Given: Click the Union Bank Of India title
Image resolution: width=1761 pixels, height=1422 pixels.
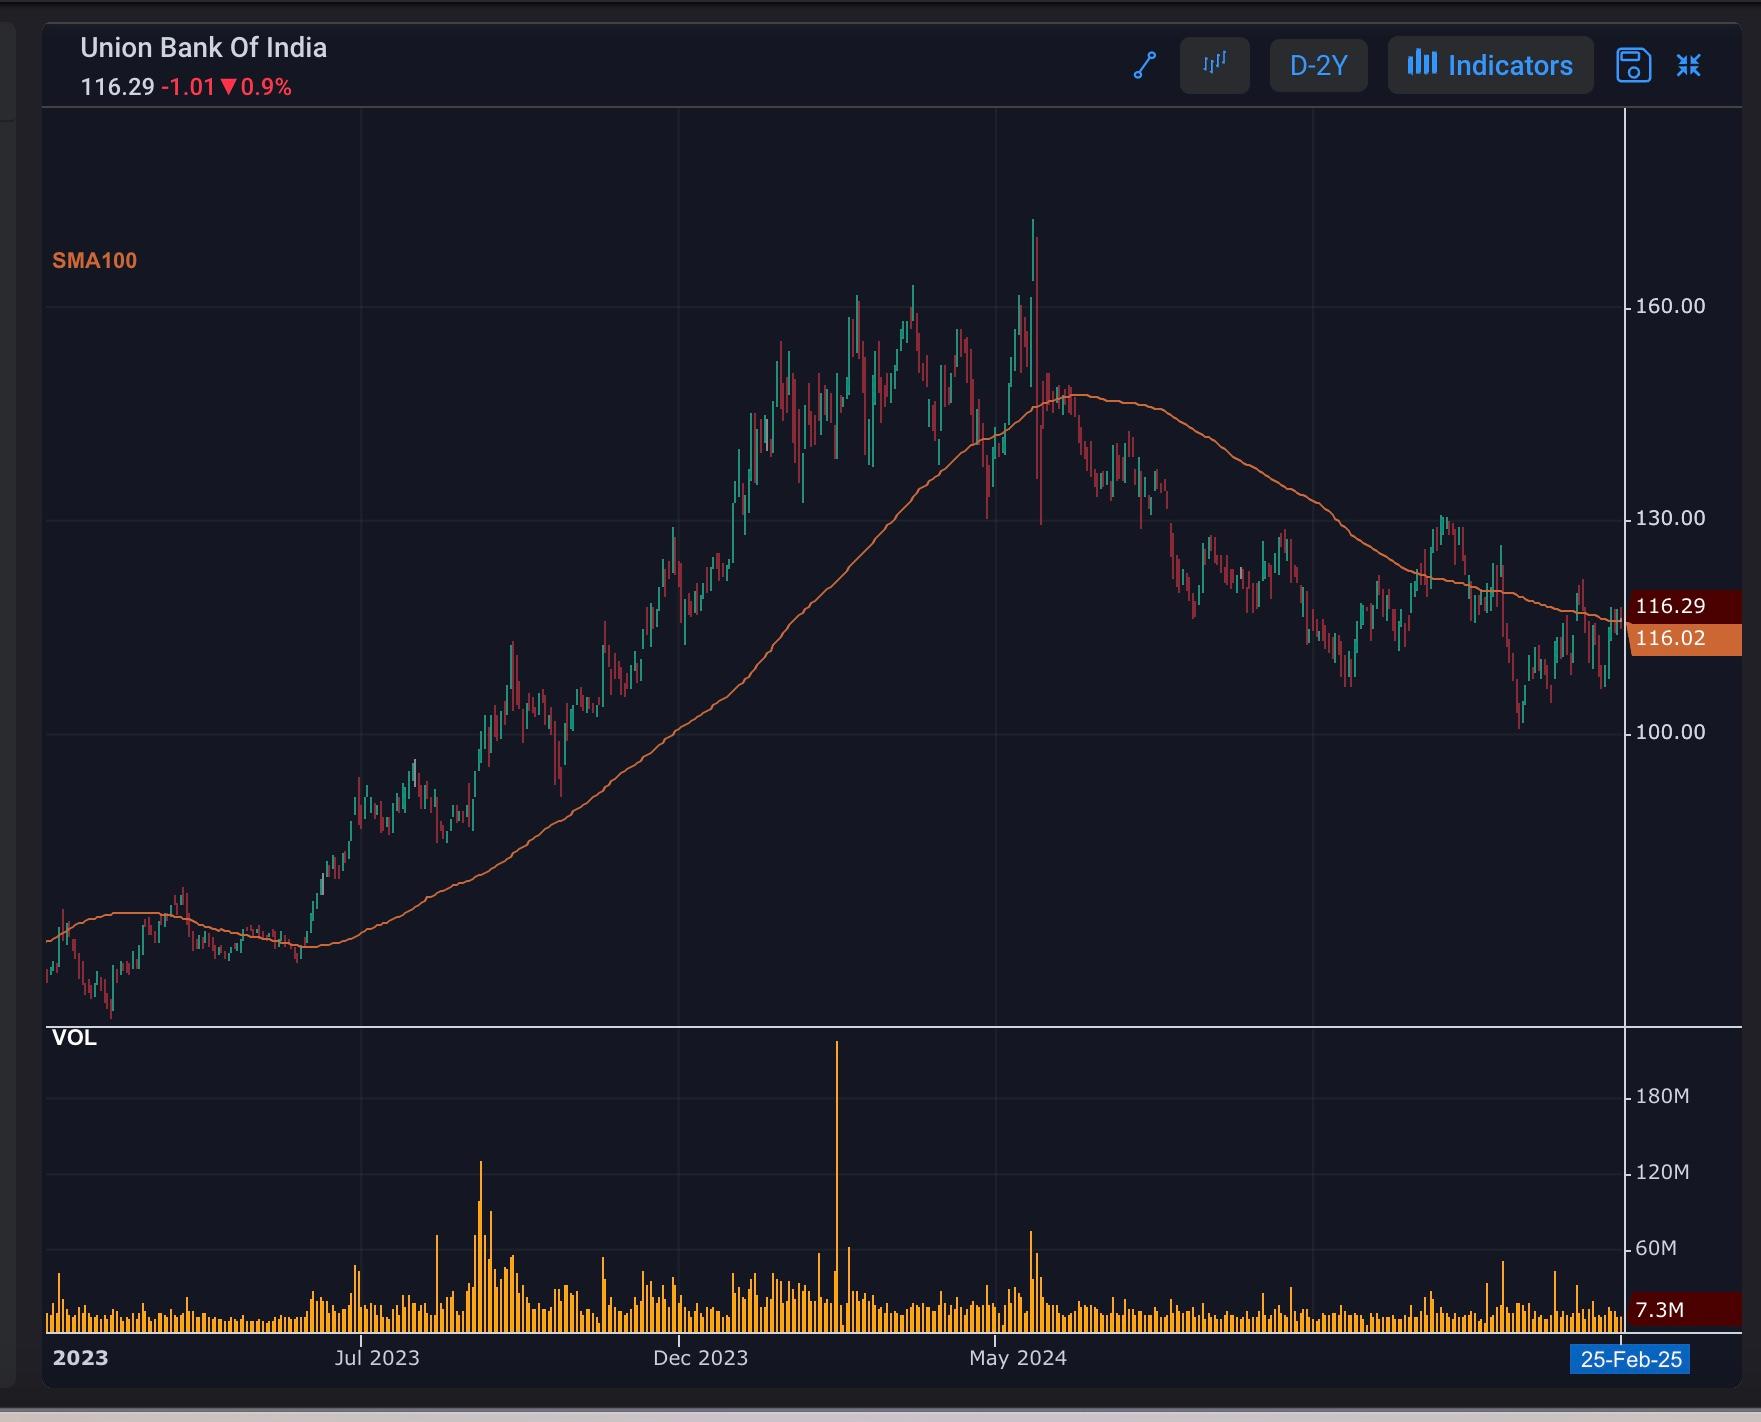Looking at the screenshot, I should pos(204,48).
